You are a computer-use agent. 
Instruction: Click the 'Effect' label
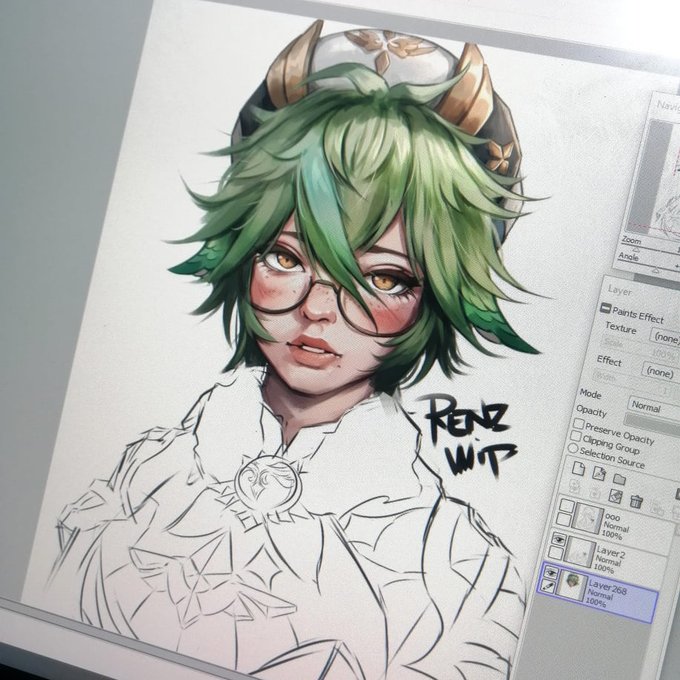[x=609, y=361]
